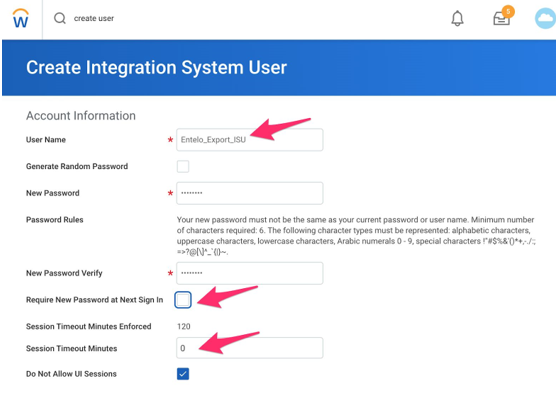Click the New Password Verify field
The image size is (556, 397).
[250, 273]
